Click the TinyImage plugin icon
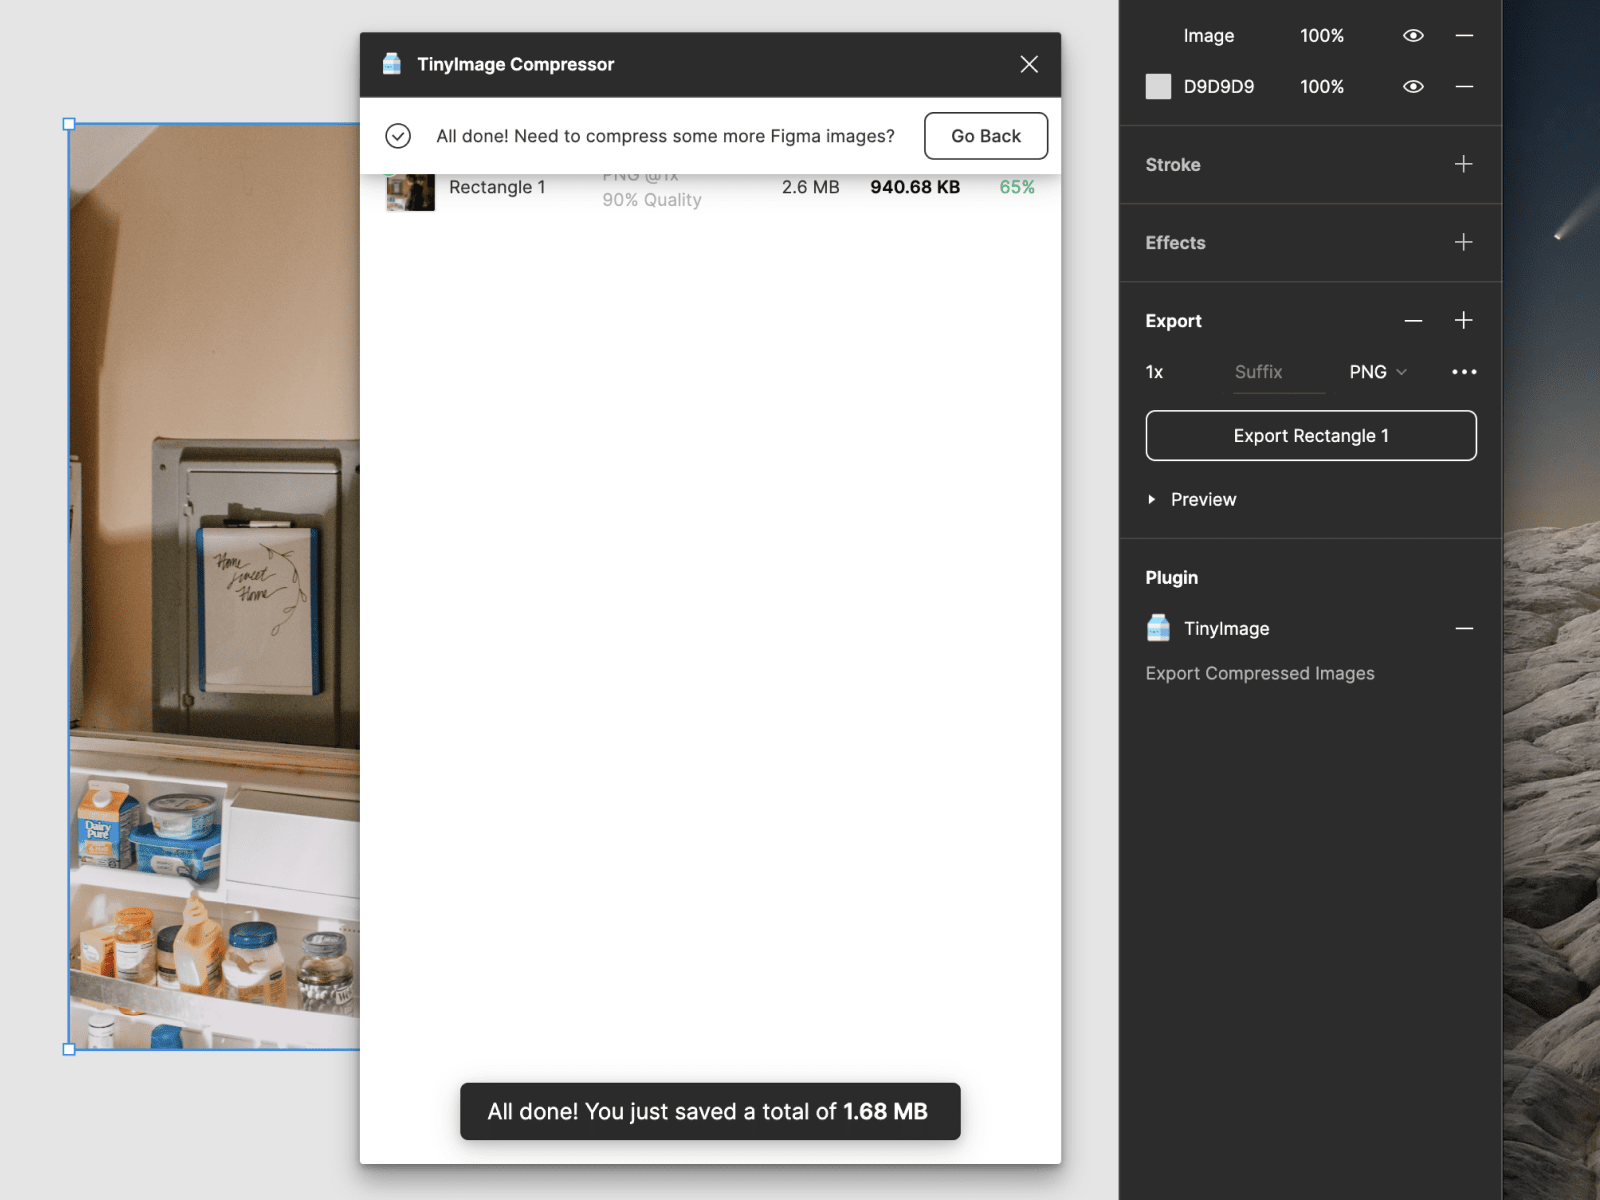Image resolution: width=1600 pixels, height=1200 pixels. (x=1158, y=628)
